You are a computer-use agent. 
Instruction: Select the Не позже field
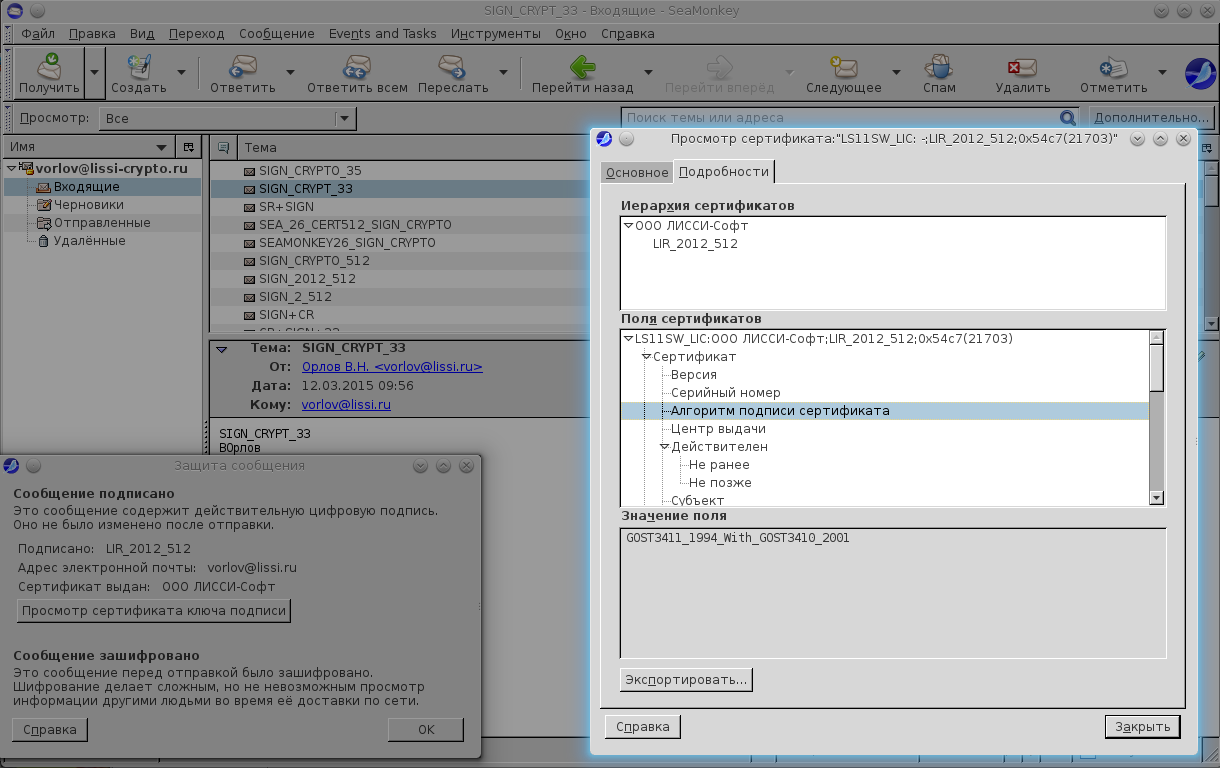(x=720, y=483)
